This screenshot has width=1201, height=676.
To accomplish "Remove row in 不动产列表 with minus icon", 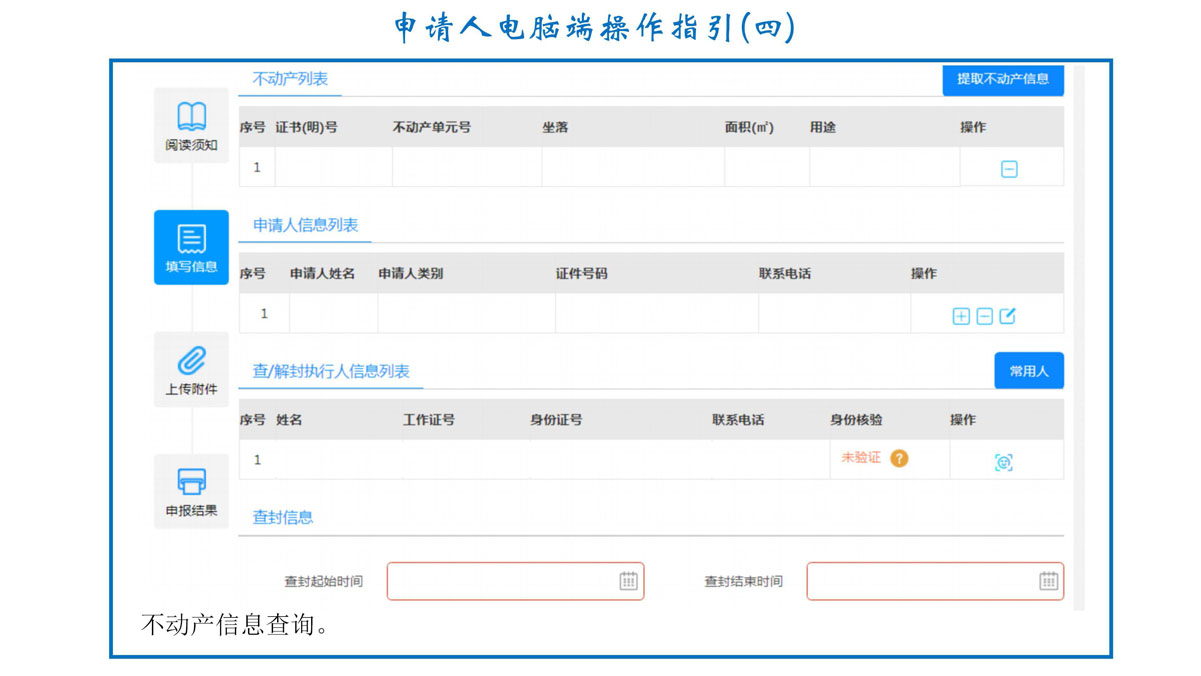I will point(1009,169).
